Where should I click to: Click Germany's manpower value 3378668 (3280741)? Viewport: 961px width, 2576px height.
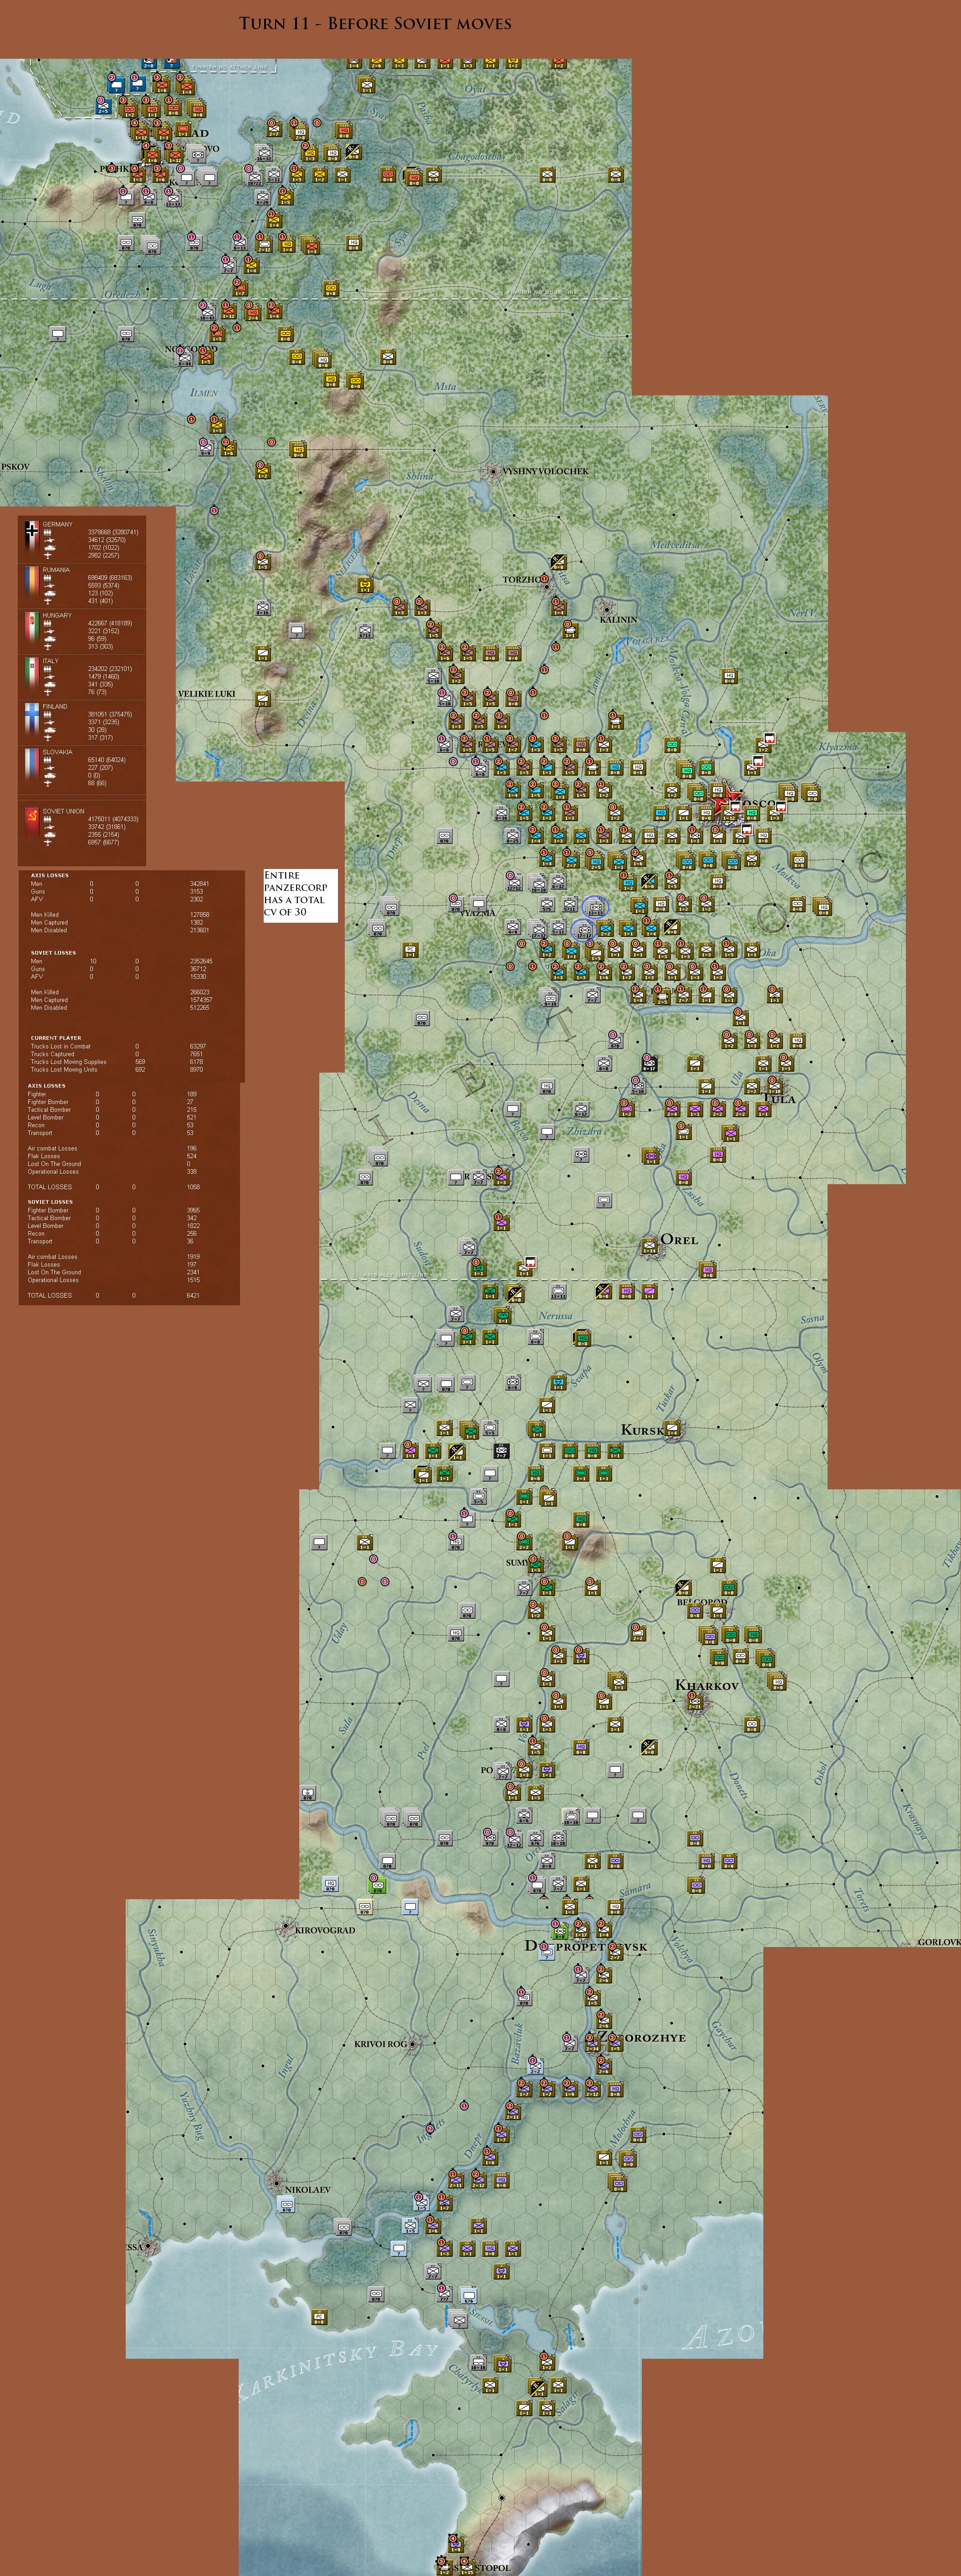[113, 532]
